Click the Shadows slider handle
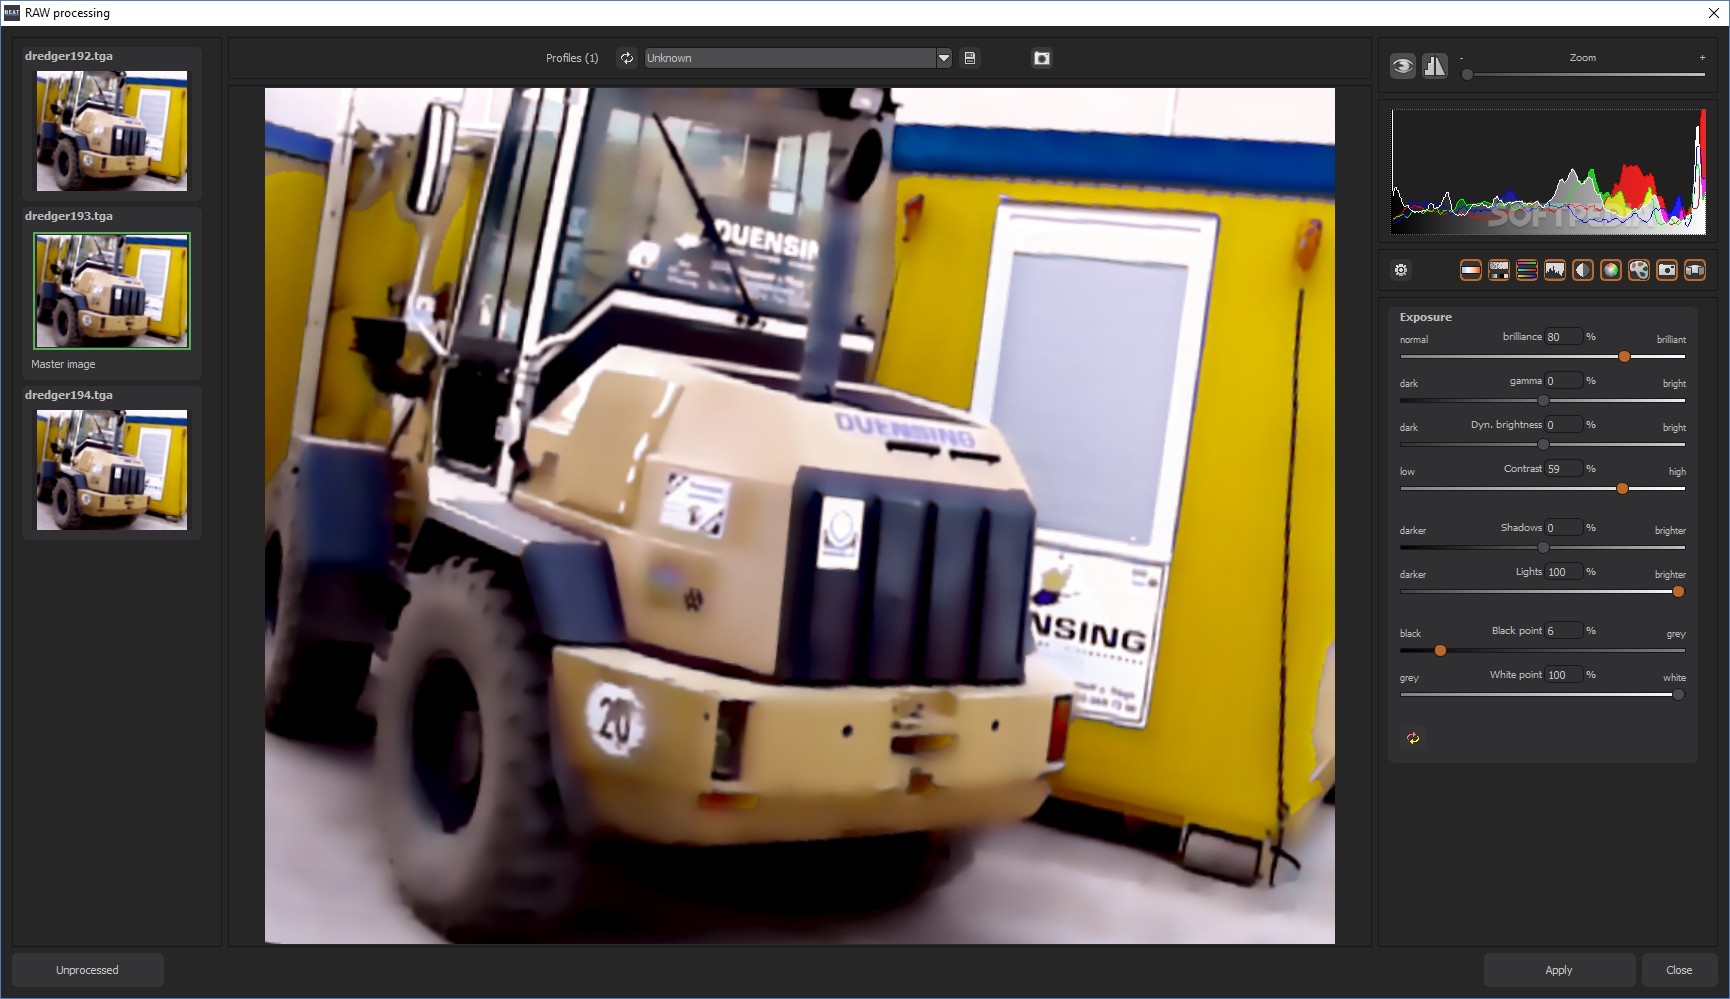Screen dimensions: 1730x999 (1543, 548)
